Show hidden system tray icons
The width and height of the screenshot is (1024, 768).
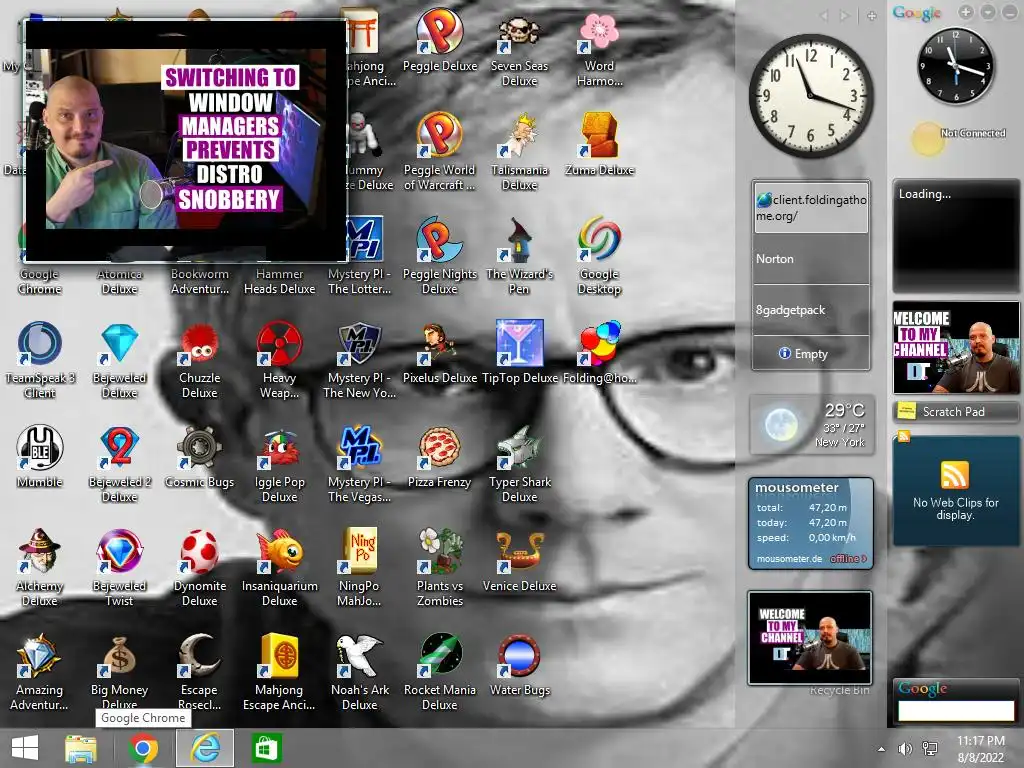(882, 749)
